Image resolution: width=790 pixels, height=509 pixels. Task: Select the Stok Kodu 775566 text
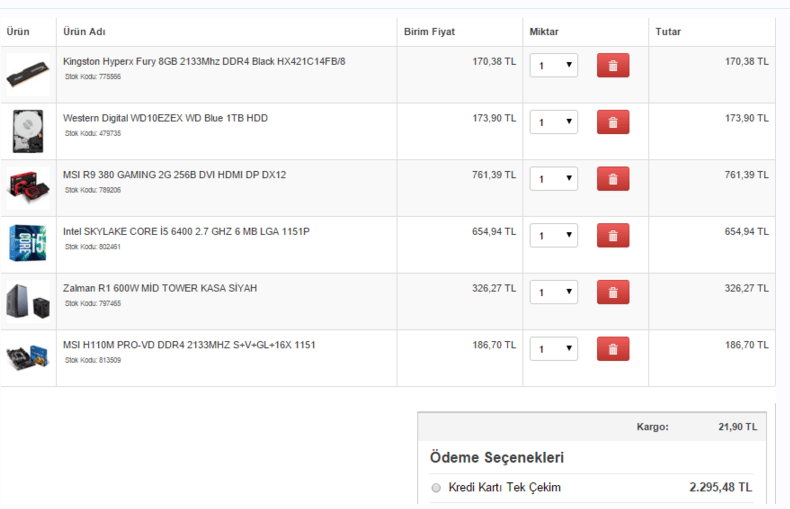pos(93,77)
